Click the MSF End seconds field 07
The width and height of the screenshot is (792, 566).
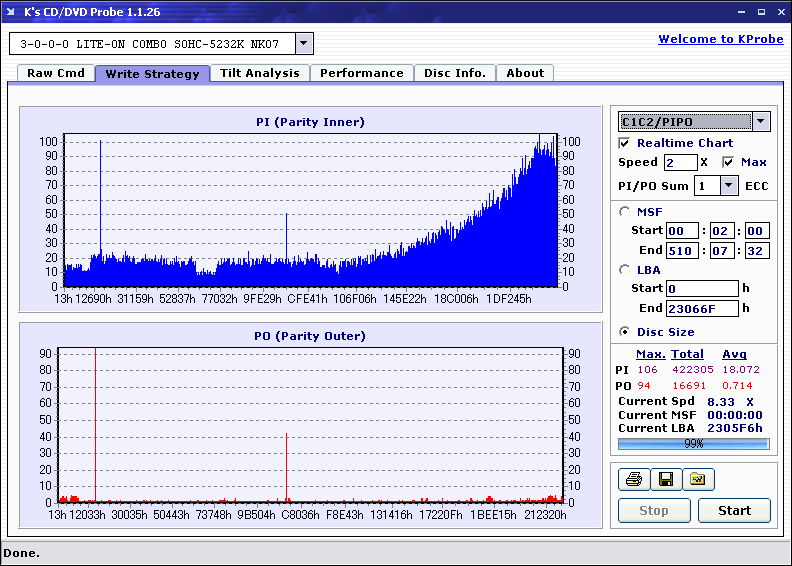(x=722, y=250)
